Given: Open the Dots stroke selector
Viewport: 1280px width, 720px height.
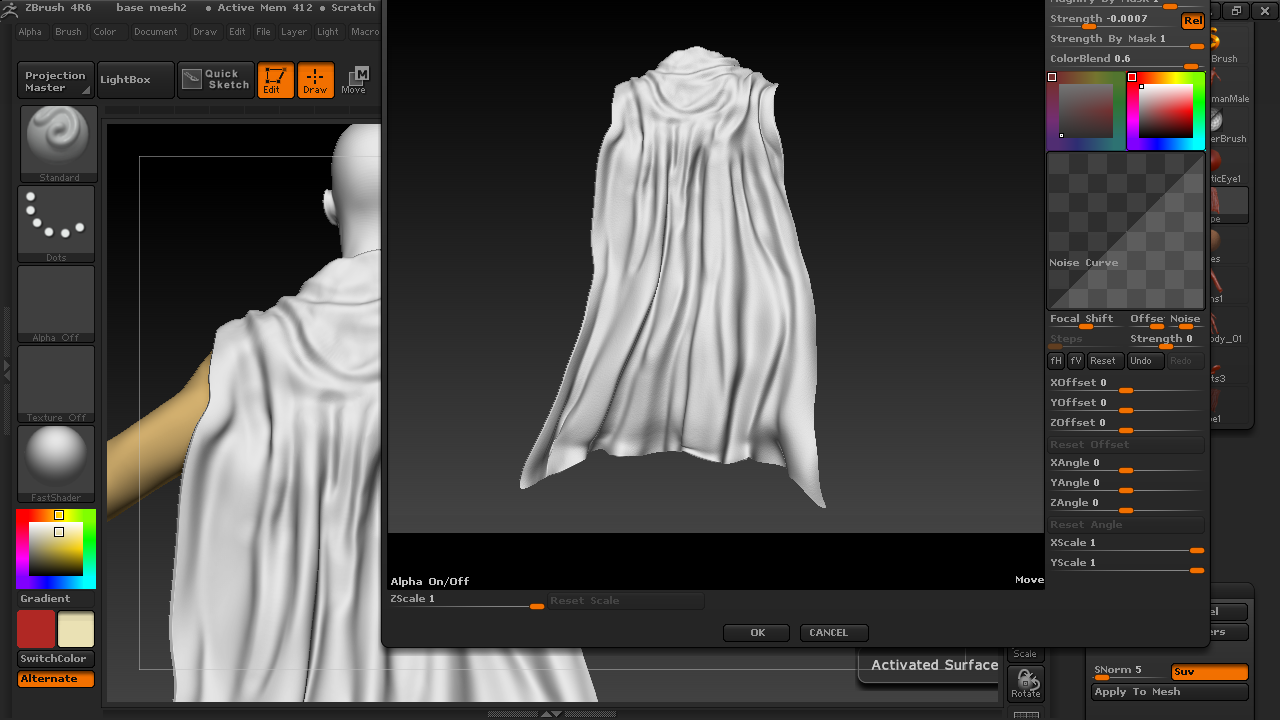Looking at the screenshot, I should (56, 224).
